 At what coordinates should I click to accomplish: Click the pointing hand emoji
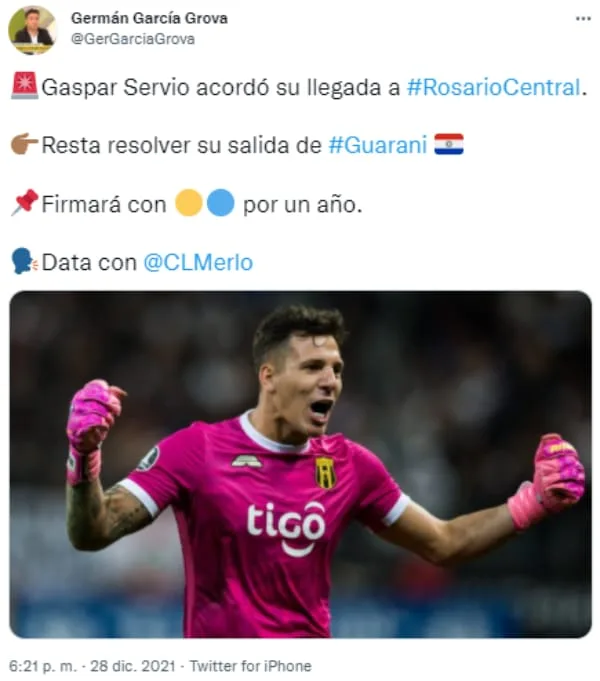coord(24,144)
